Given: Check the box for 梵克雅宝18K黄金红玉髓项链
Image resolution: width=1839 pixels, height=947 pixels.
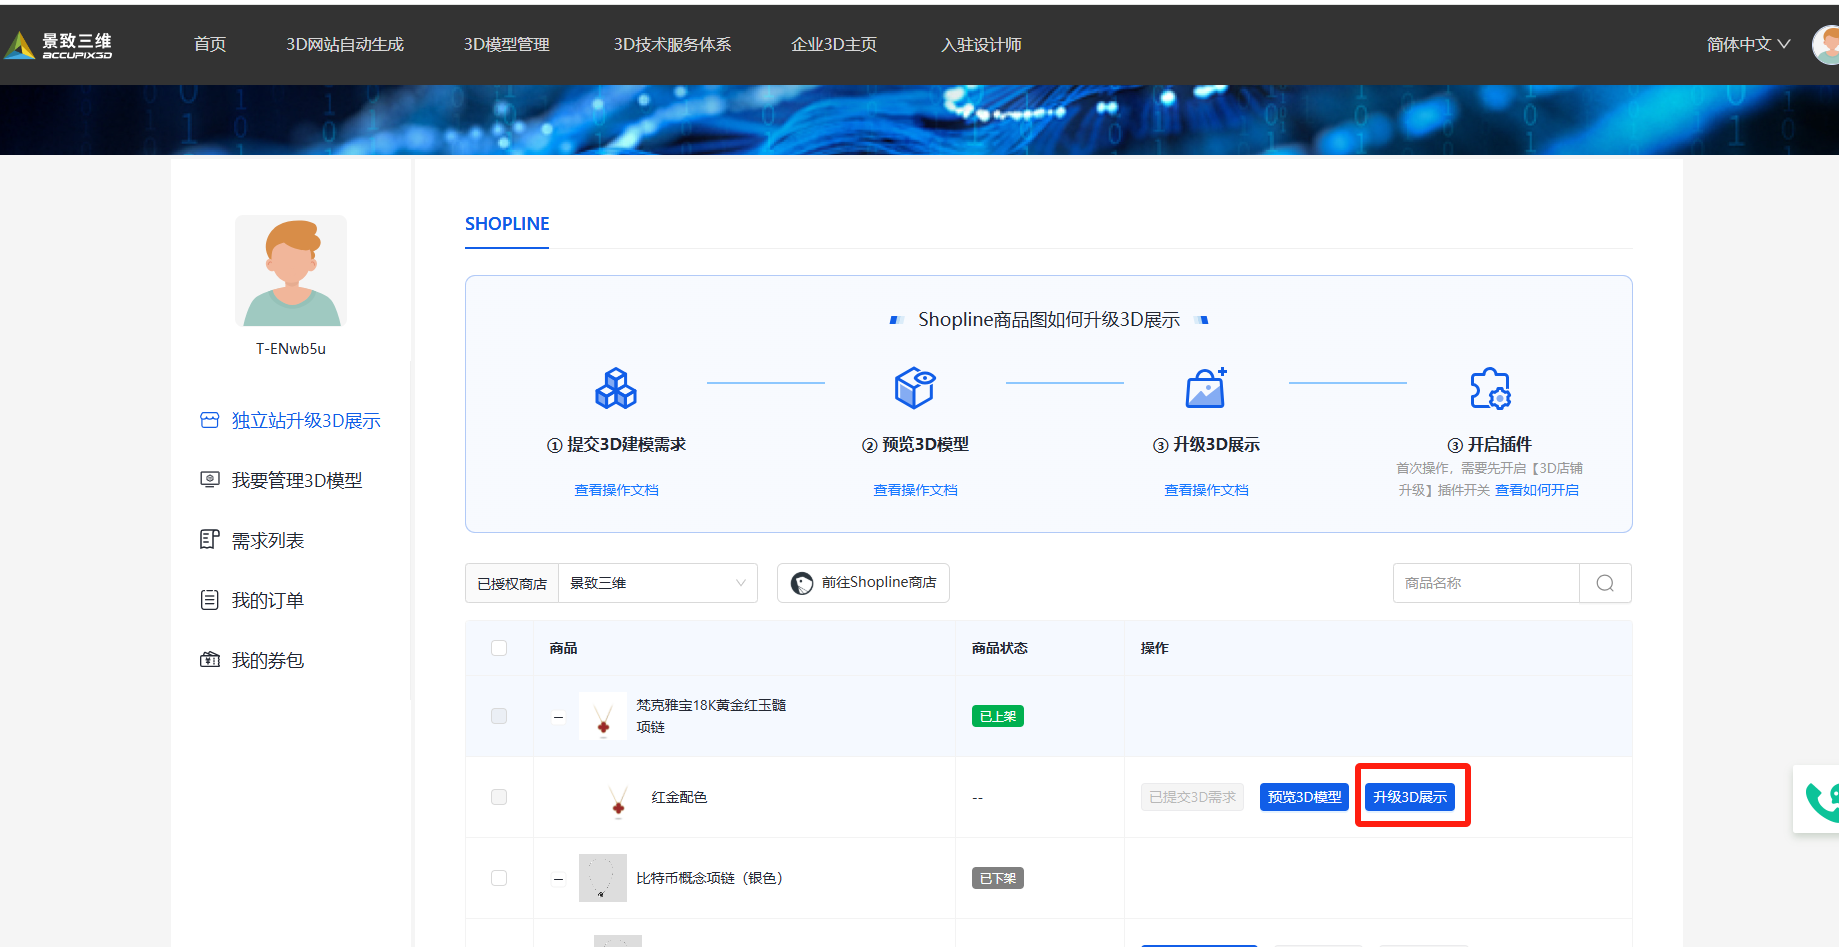Looking at the screenshot, I should [x=499, y=716].
